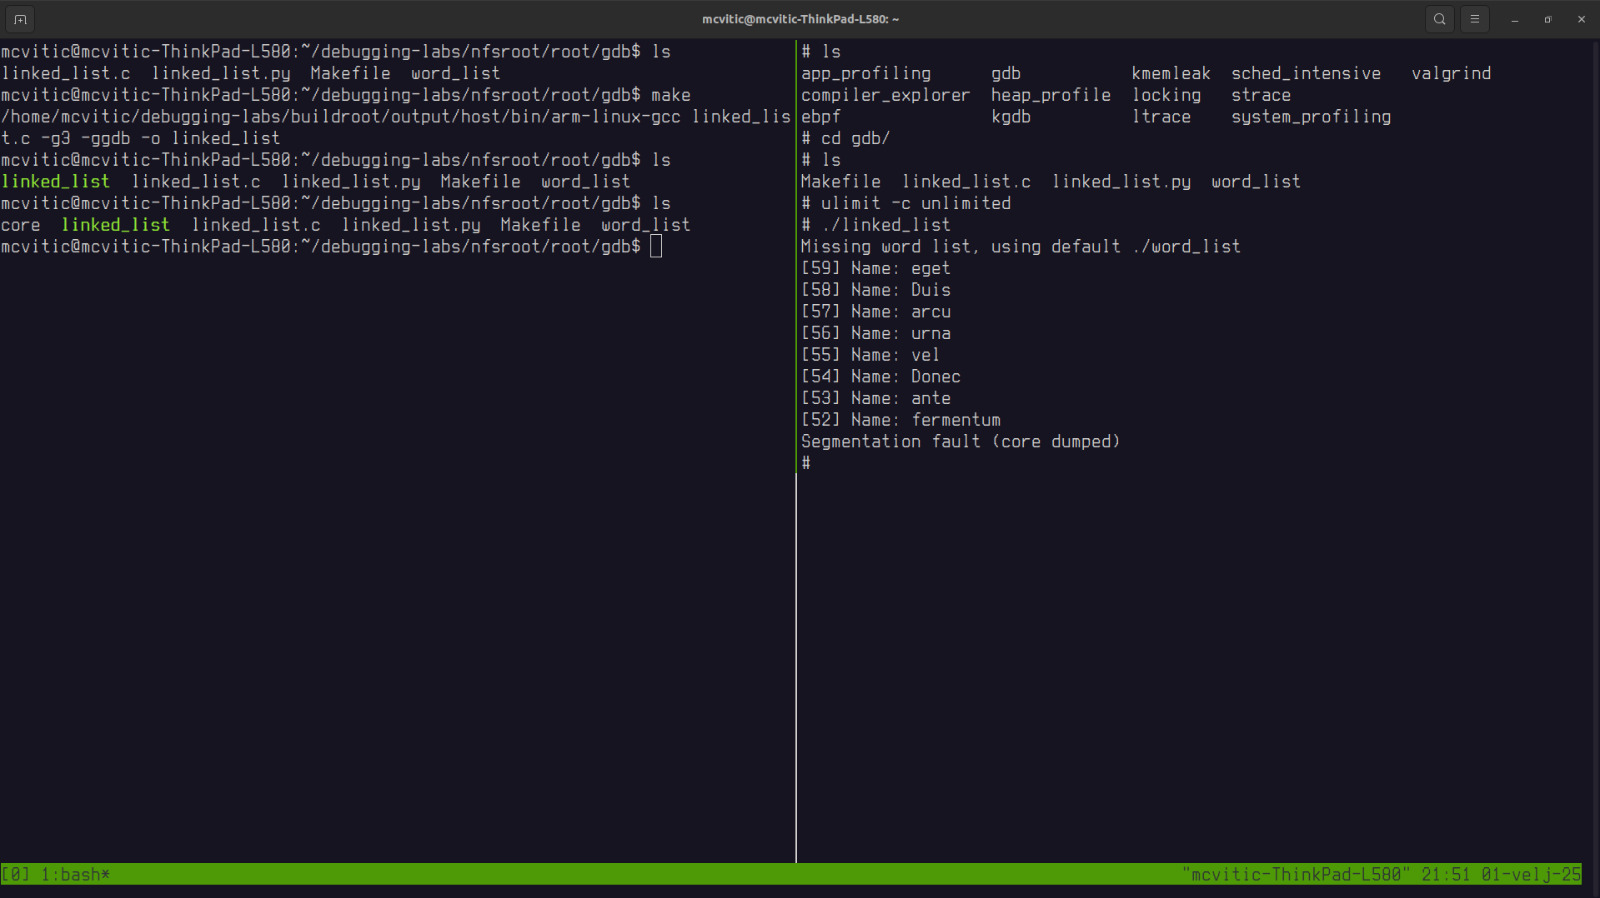Close the terminal window
This screenshot has width=1600, height=898.
(x=1581, y=19)
